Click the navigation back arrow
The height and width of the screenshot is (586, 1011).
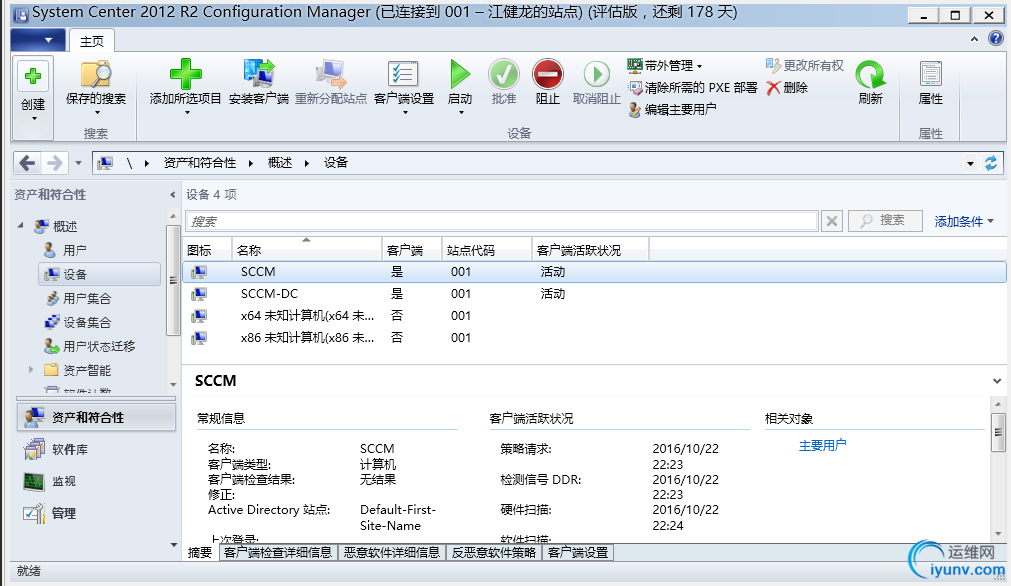click(27, 163)
